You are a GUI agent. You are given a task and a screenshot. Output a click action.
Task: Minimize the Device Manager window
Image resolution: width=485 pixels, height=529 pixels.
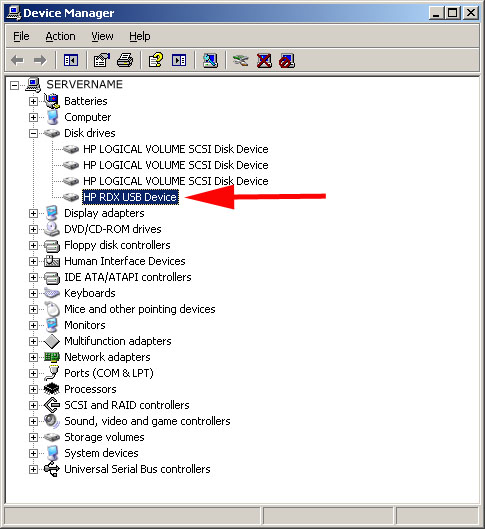click(x=436, y=13)
